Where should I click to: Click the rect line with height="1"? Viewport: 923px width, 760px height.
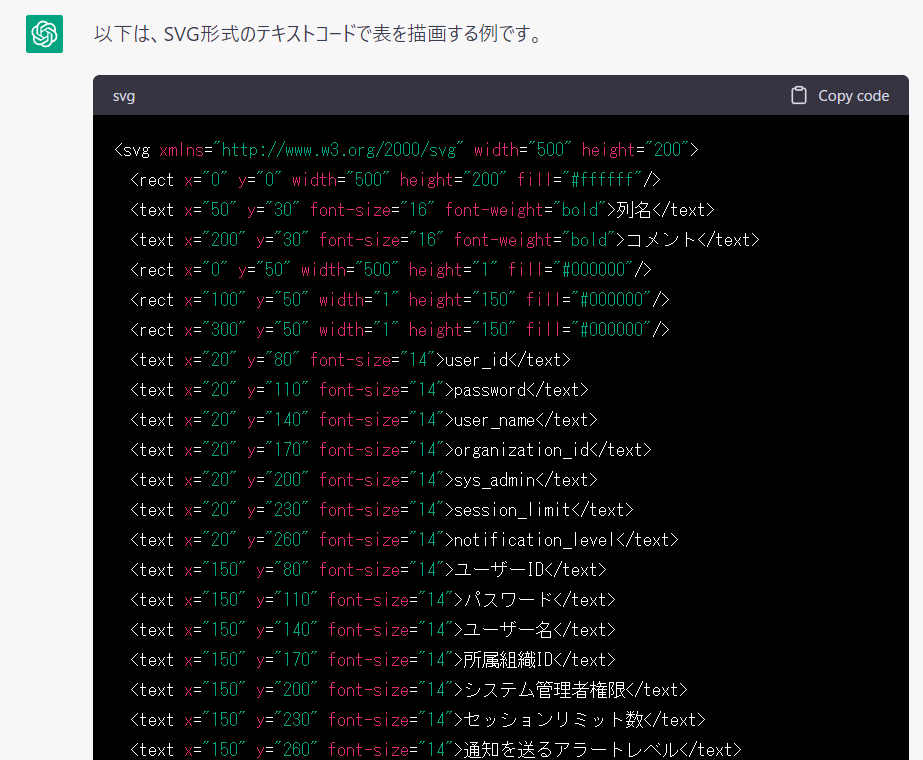(x=391, y=270)
